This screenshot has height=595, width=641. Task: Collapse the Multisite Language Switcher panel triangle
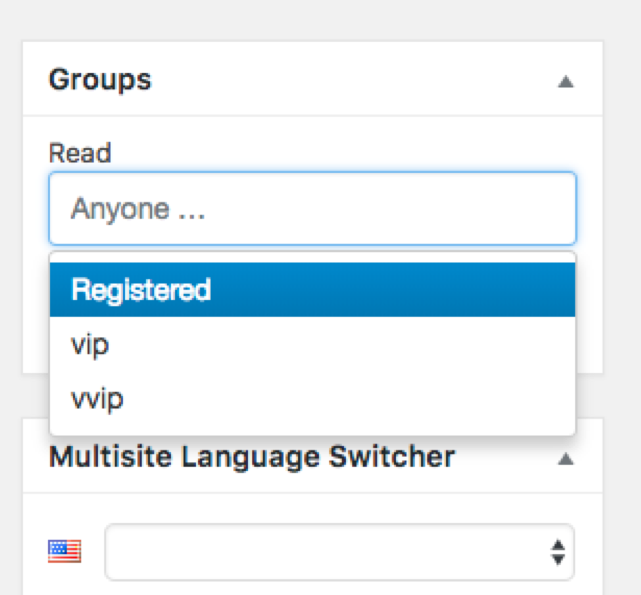566,459
